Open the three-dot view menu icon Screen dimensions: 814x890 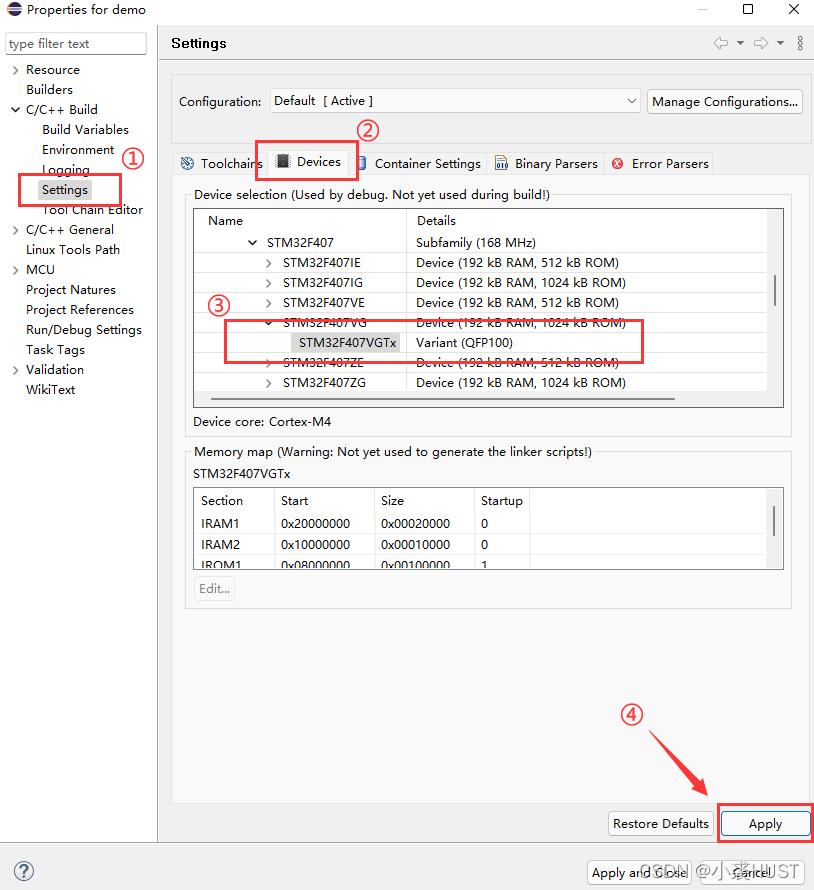coord(800,43)
